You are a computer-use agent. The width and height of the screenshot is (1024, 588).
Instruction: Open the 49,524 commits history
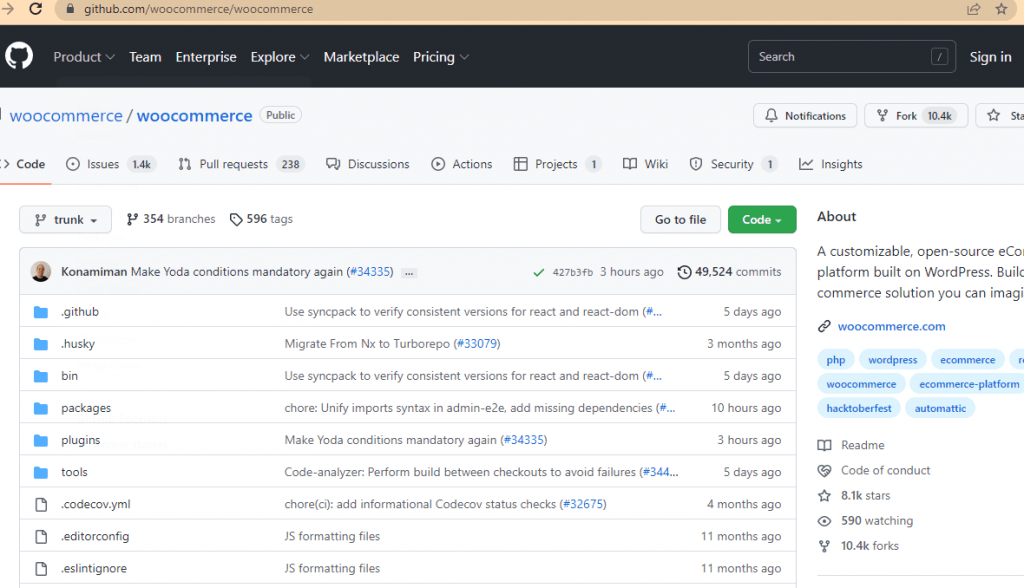(x=729, y=272)
